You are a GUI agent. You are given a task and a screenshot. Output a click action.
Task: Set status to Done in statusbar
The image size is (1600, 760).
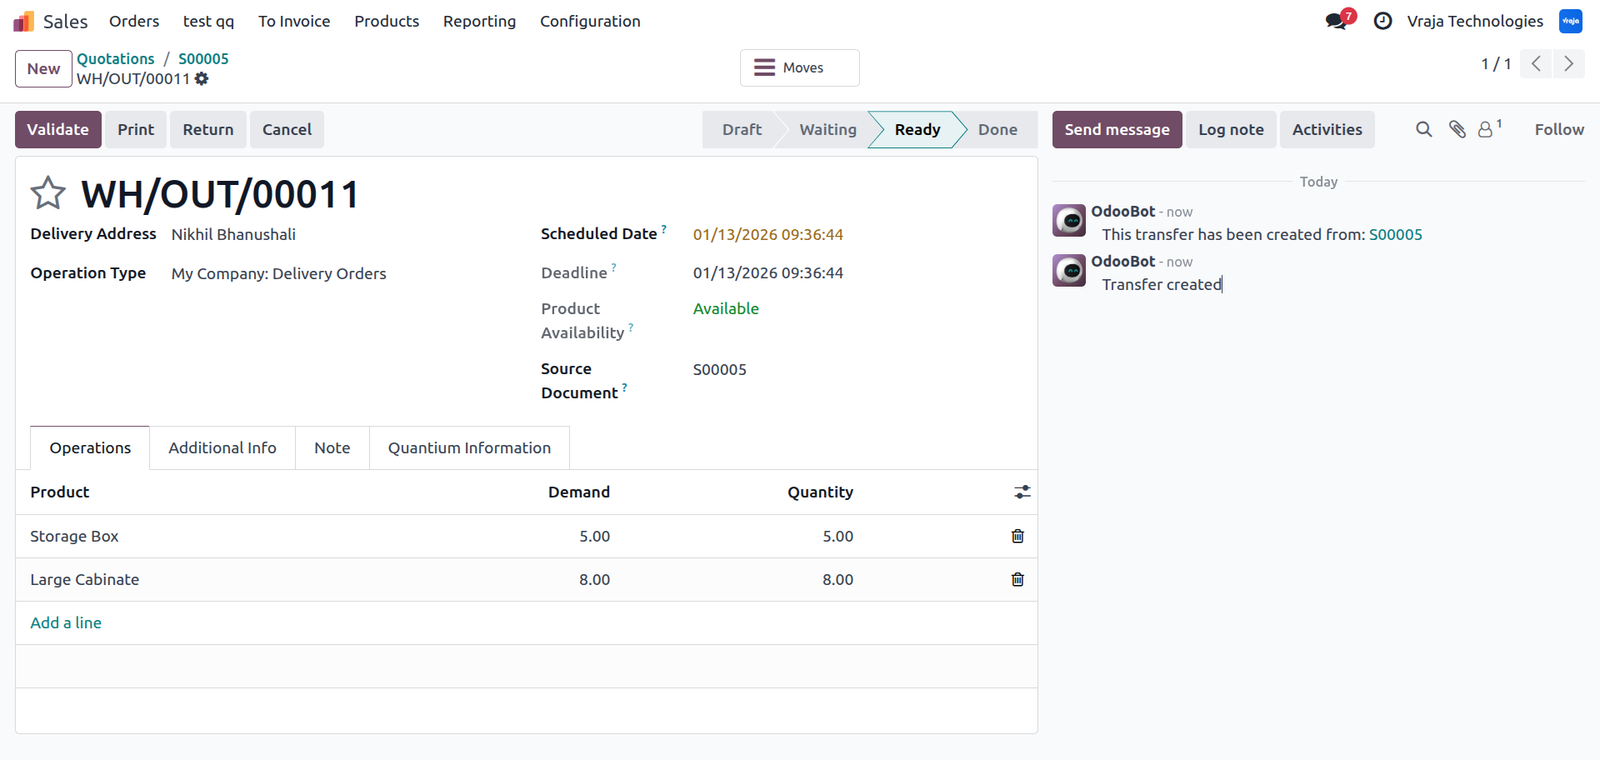pos(997,129)
